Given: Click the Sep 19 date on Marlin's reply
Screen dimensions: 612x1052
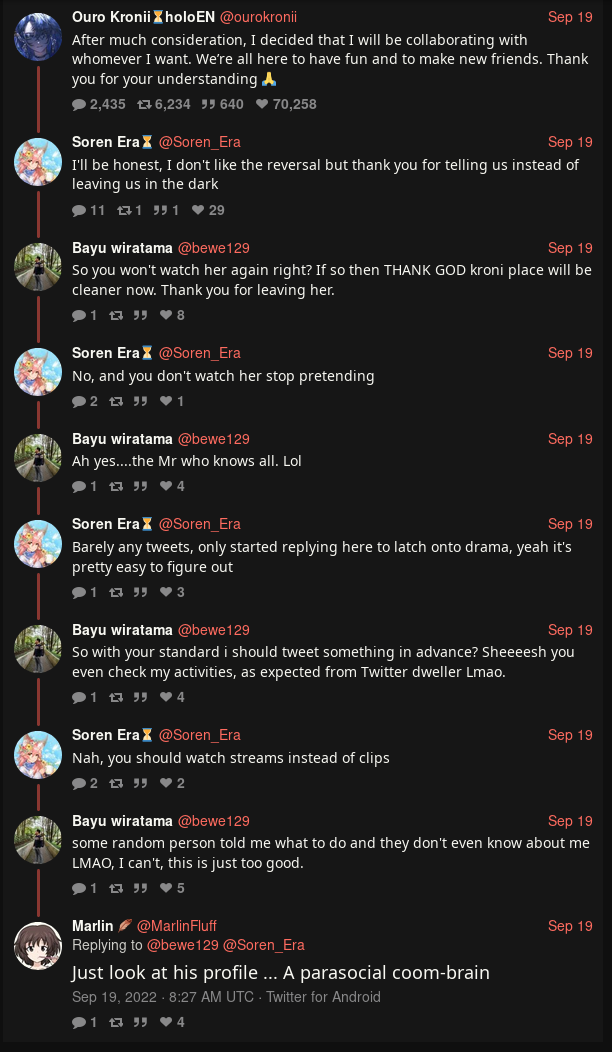Looking at the screenshot, I should point(570,926).
